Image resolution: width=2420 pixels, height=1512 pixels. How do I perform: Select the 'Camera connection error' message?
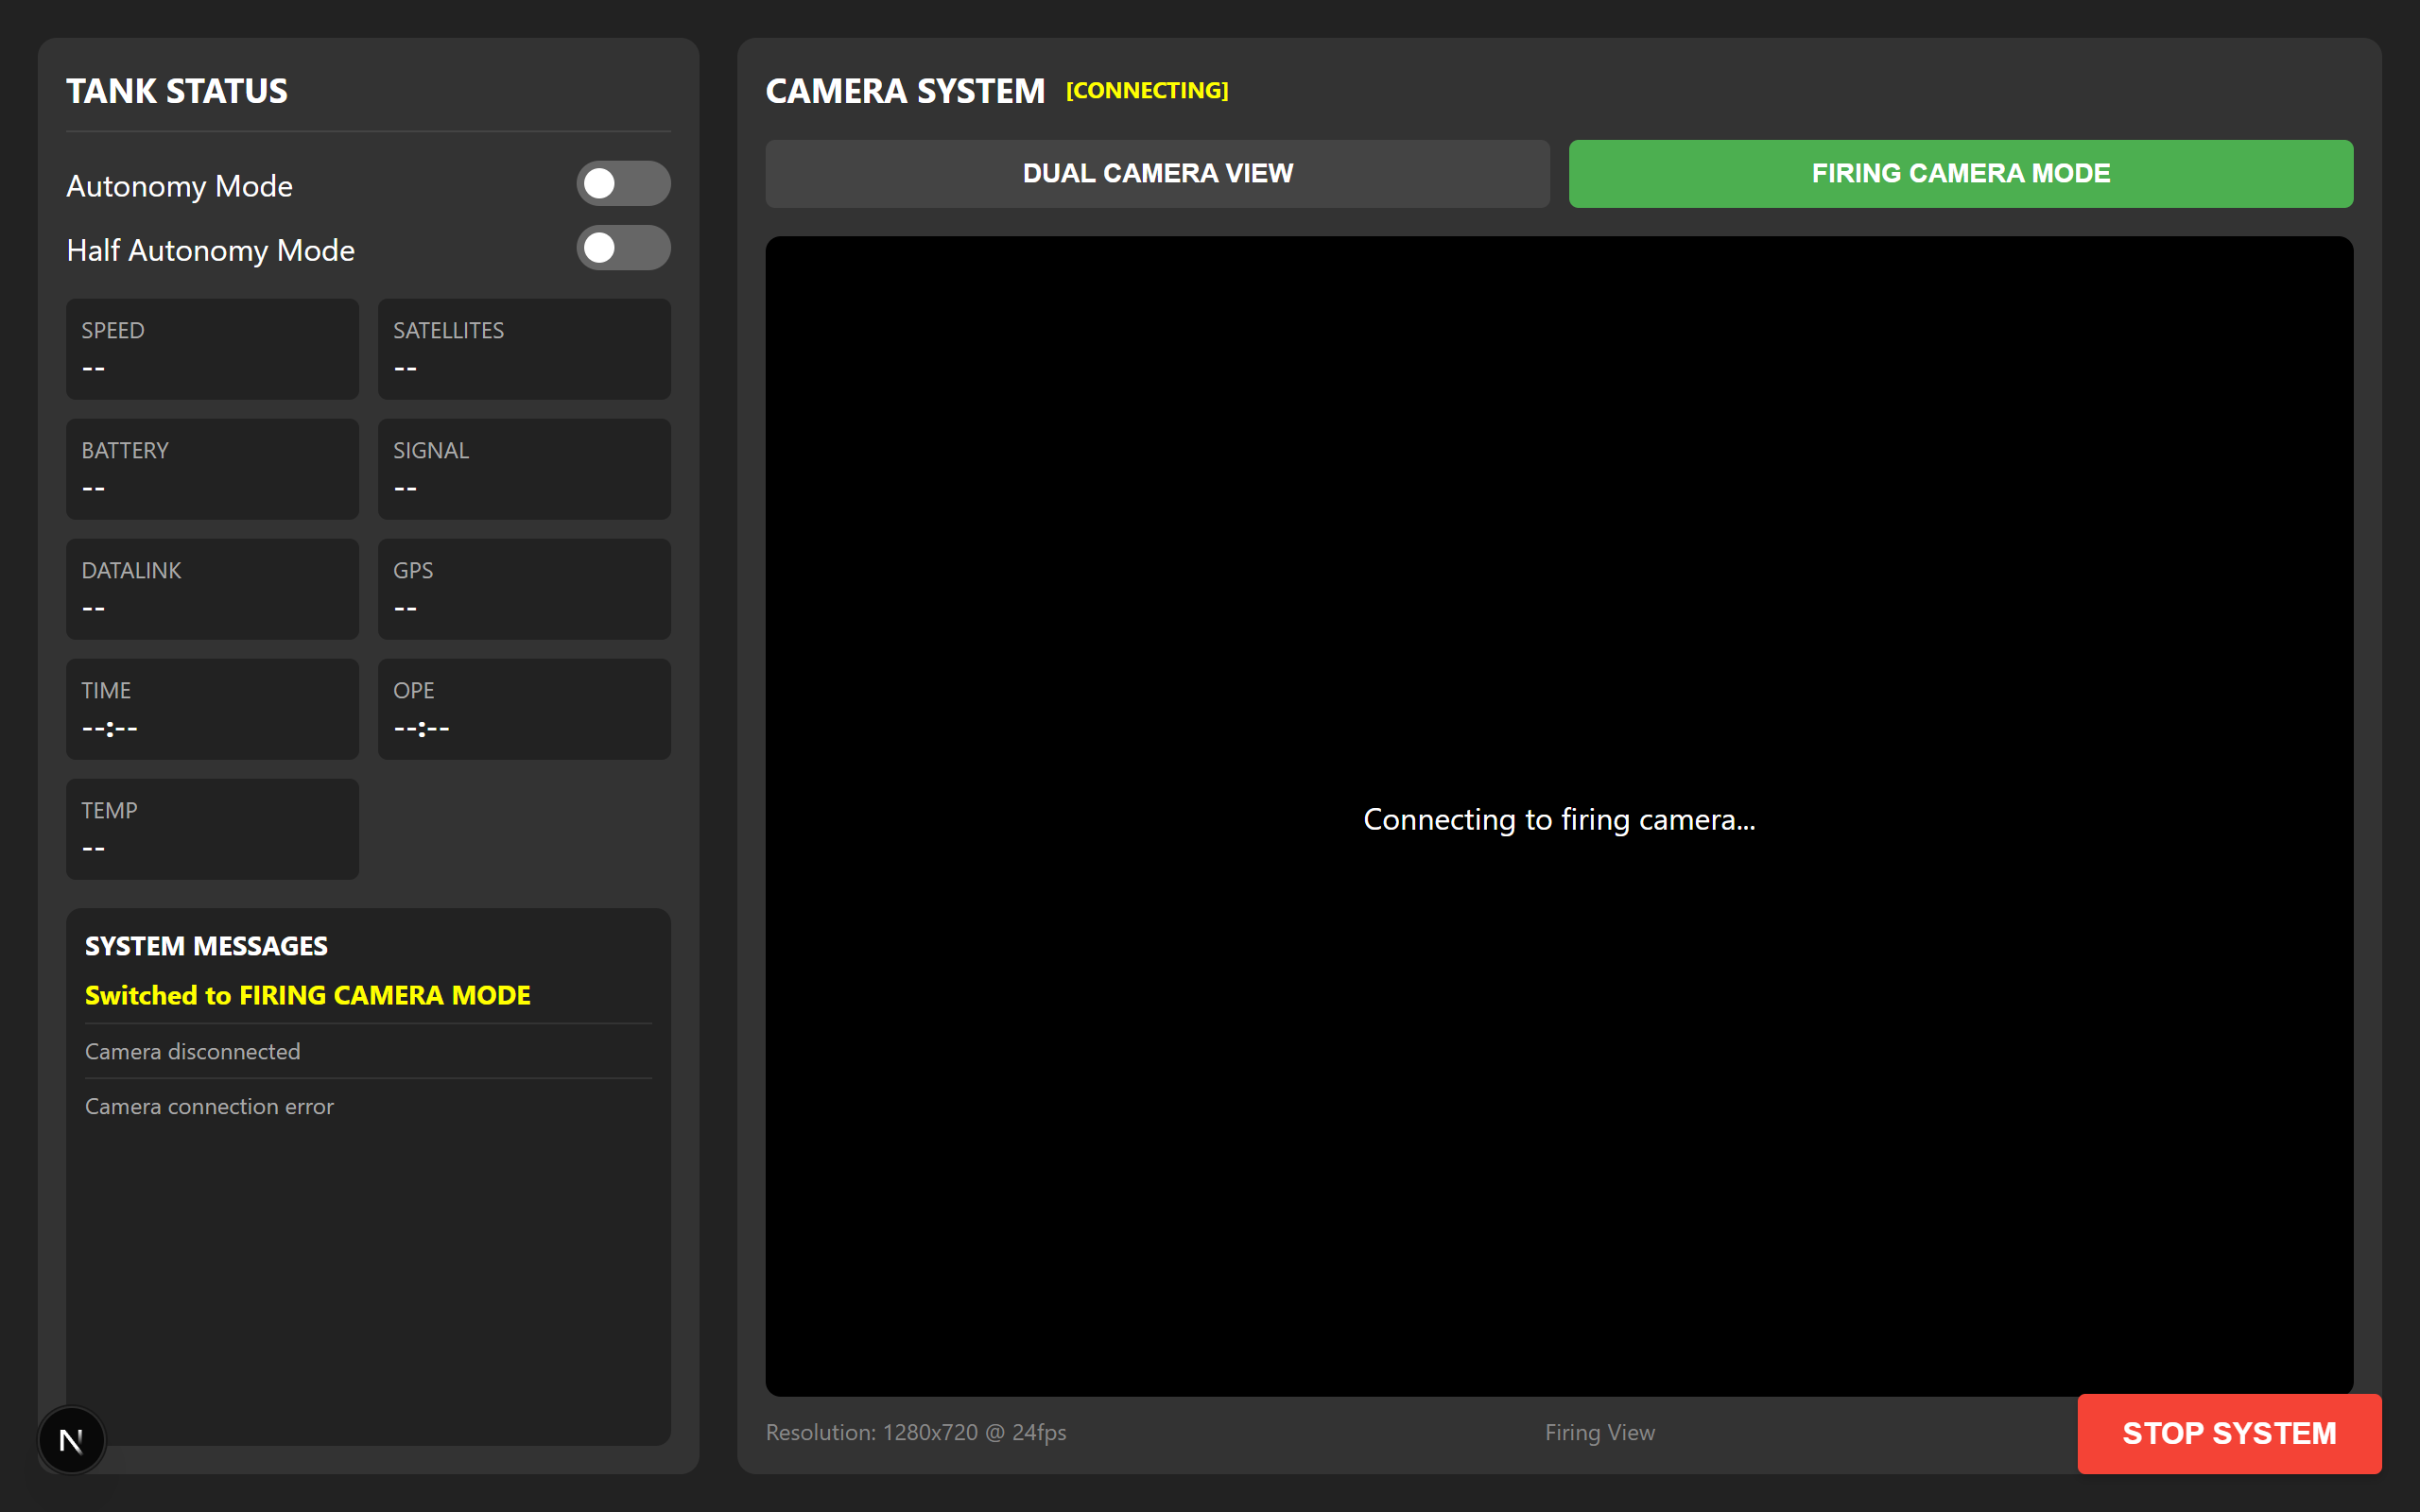(209, 1106)
